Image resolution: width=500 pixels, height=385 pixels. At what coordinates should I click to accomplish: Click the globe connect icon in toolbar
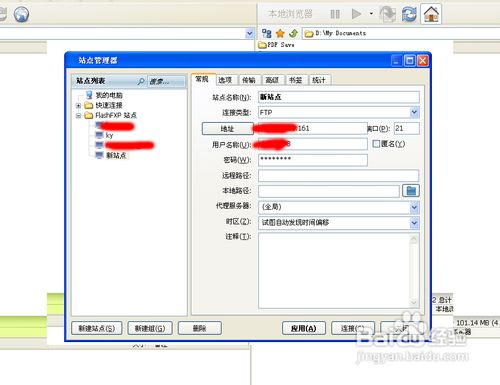click(x=21, y=14)
